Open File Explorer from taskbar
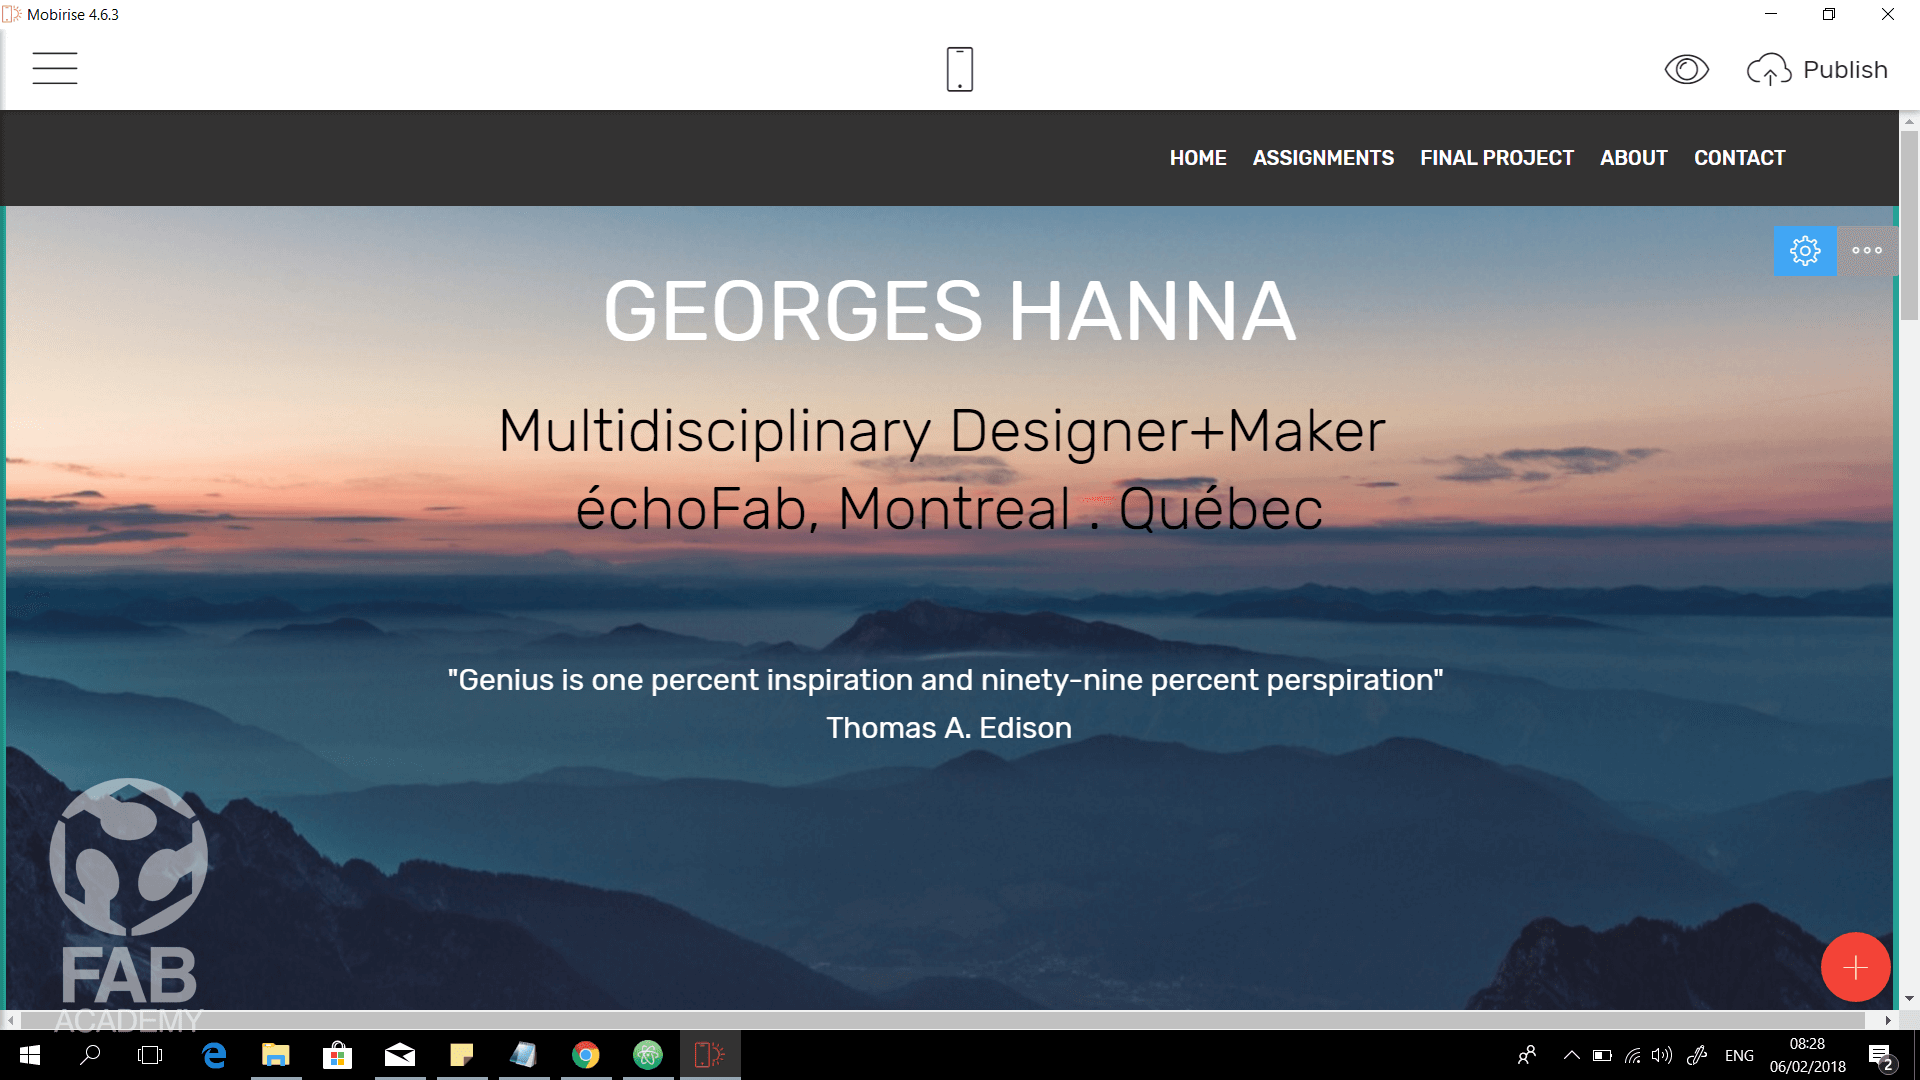 (276, 1055)
